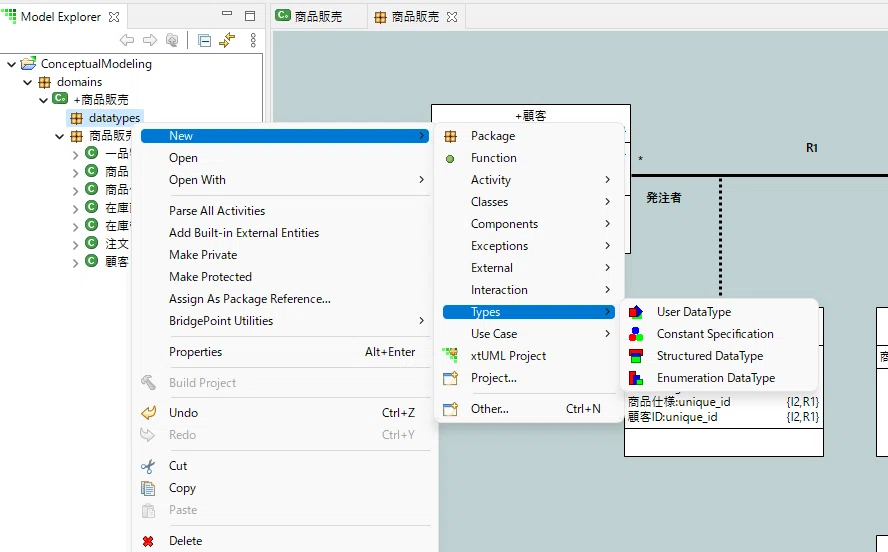888x552 pixels.
Task: Click the Back navigation arrow icon
Action: (x=127, y=40)
